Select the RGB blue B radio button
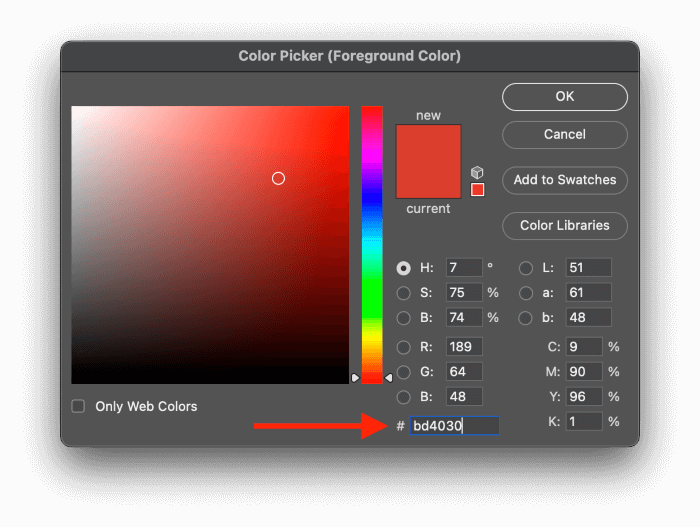 coord(404,397)
